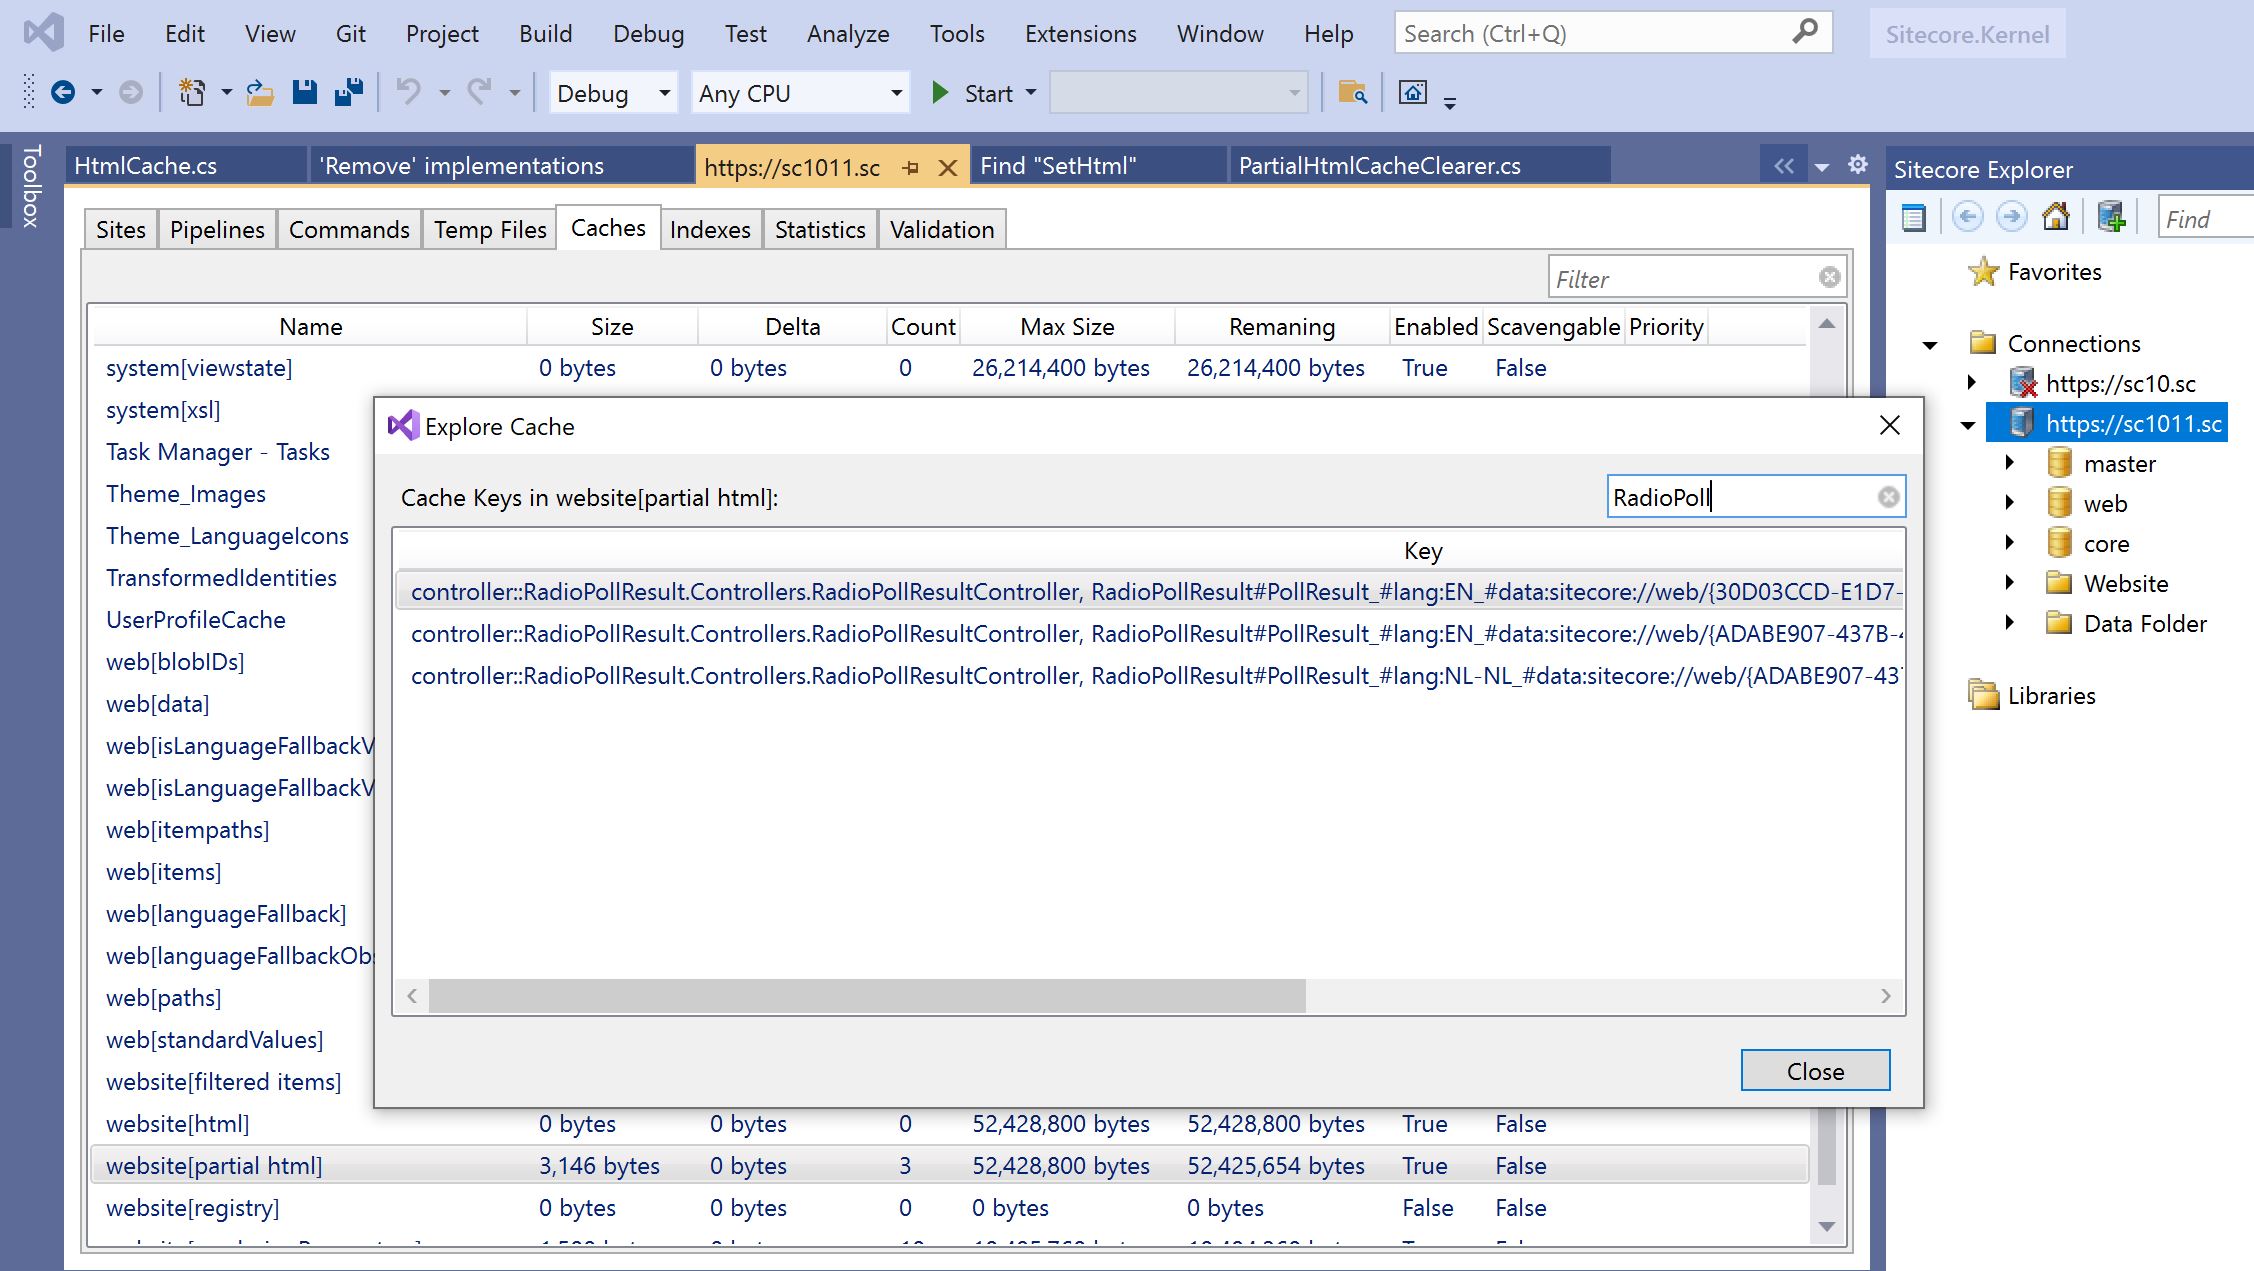2254x1271 pixels.
Task: Clear the RadioPoll search text
Action: (1888, 497)
